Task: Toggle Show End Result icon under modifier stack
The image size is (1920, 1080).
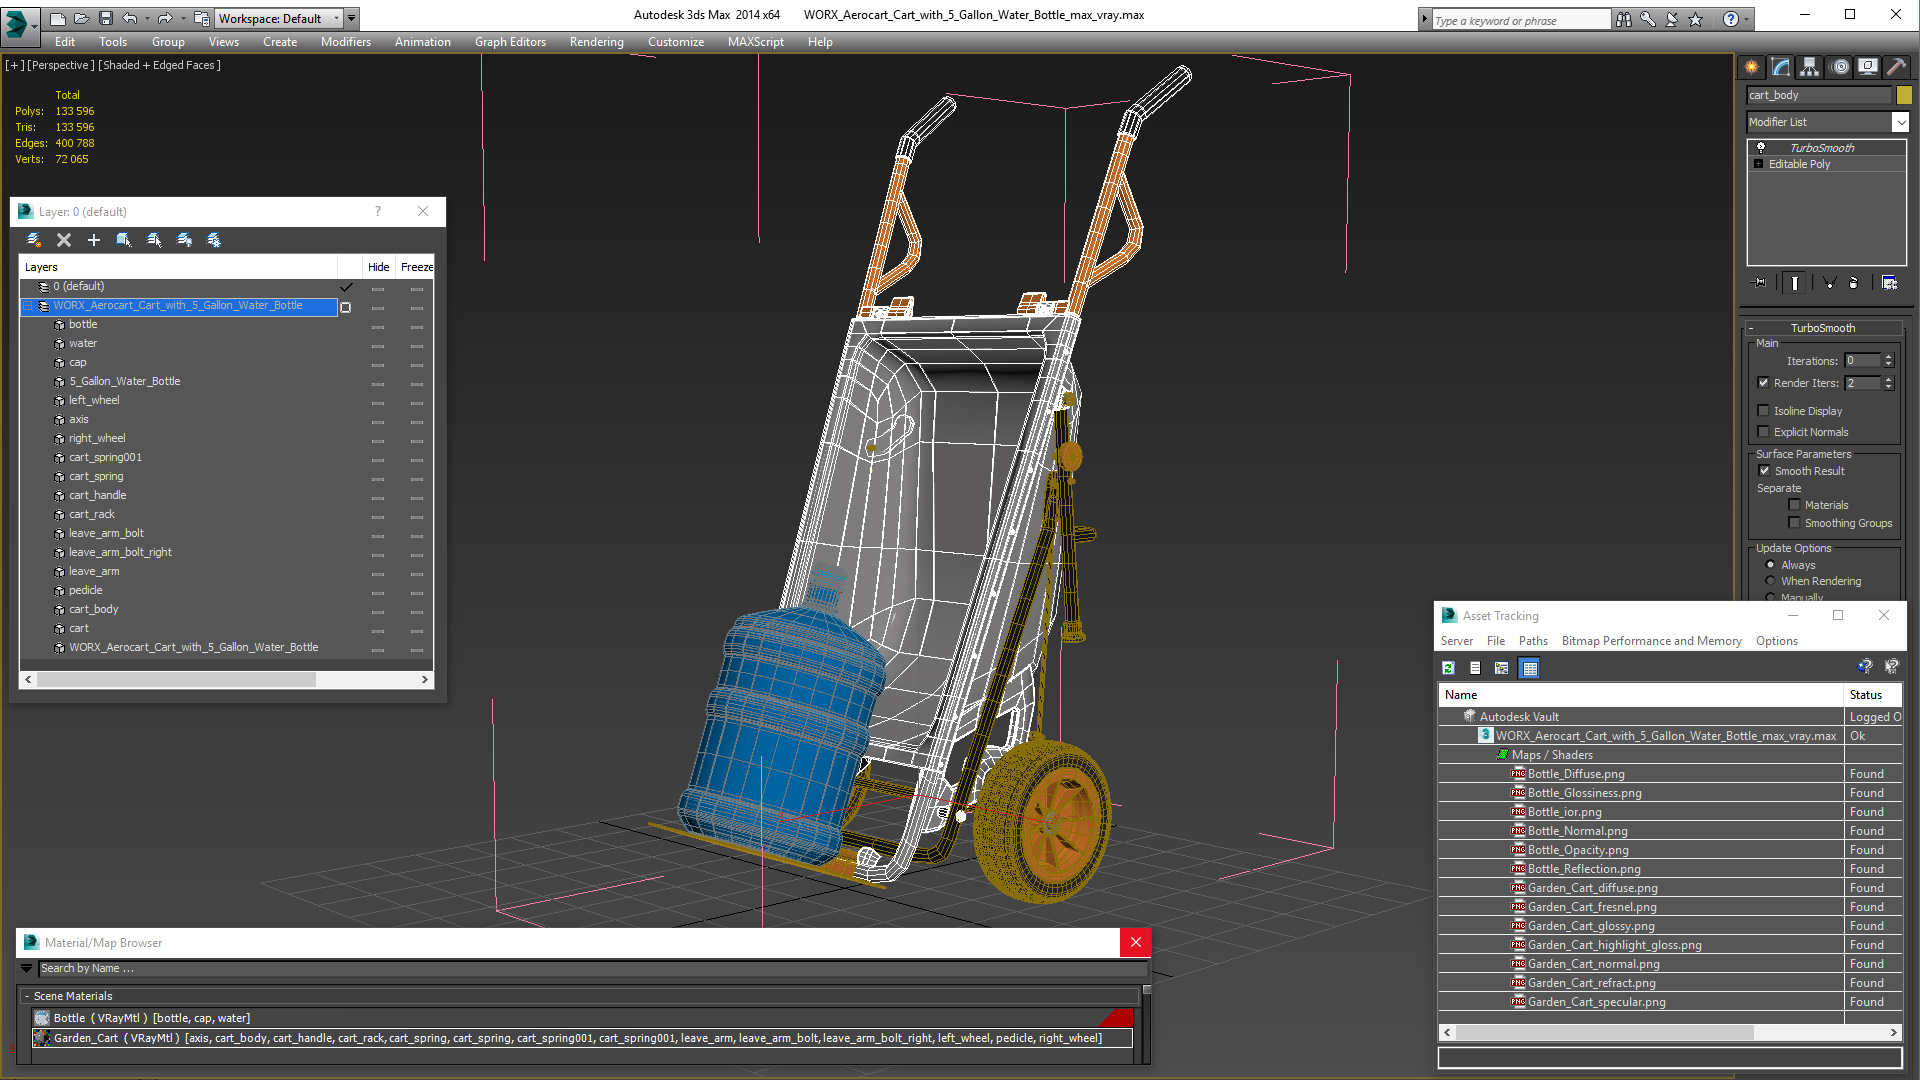Action: point(1795,283)
